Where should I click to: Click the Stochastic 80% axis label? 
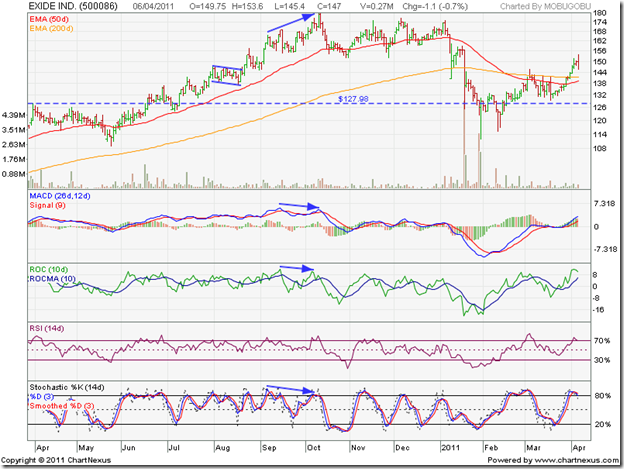(603, 395)
